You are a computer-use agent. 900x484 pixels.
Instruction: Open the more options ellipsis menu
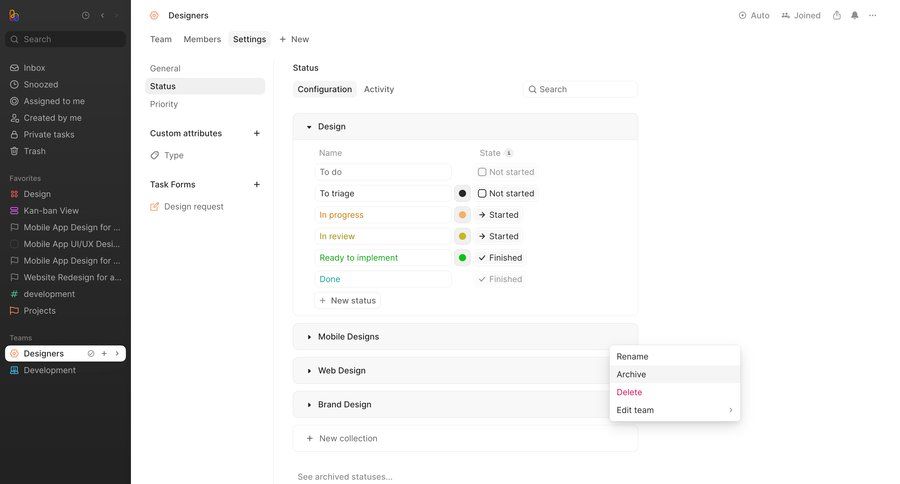click(872, 16)
